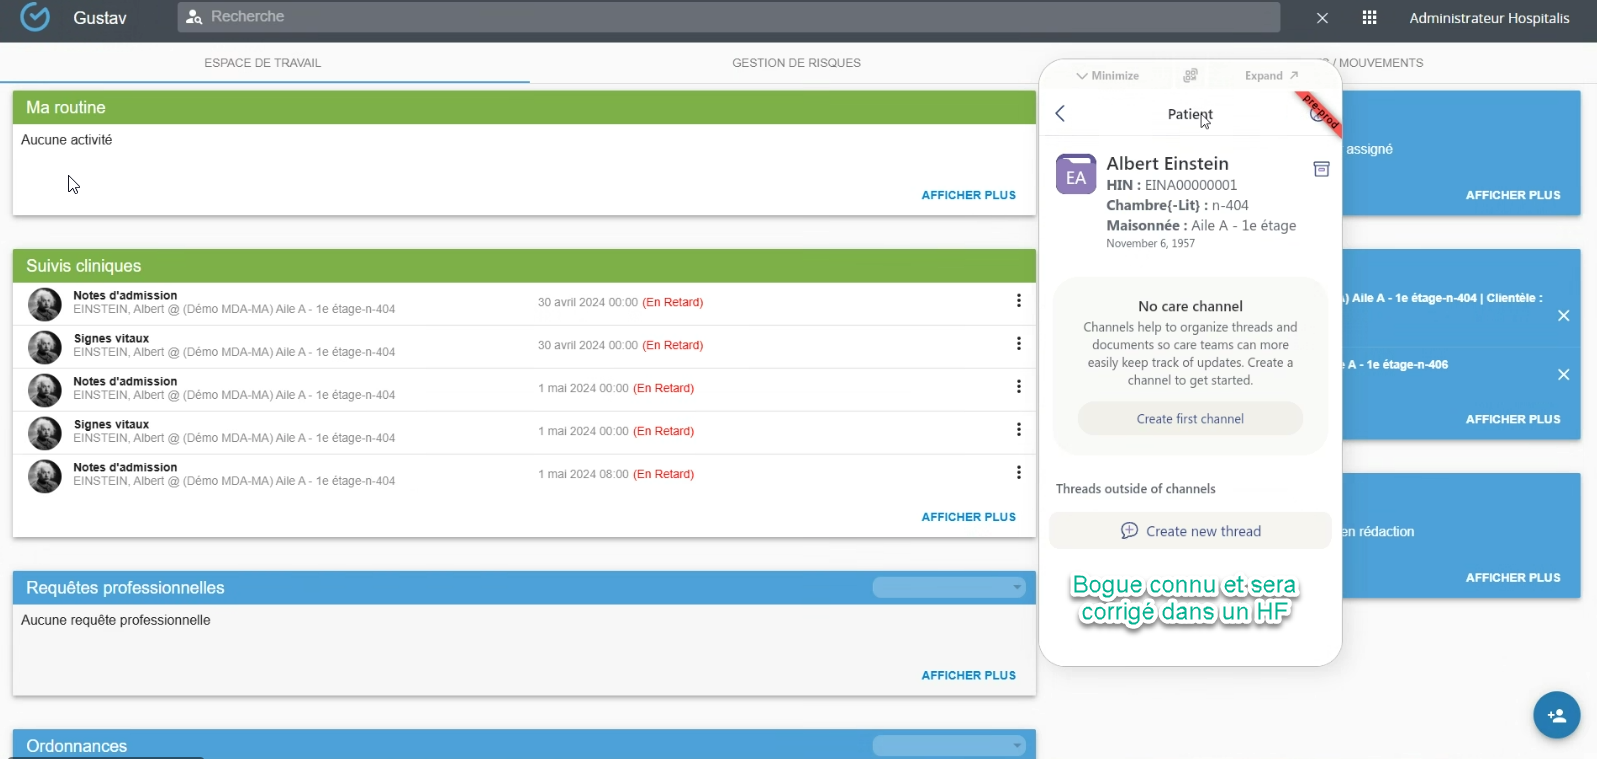Click the Gustav logo icon

tap(35, 18)
